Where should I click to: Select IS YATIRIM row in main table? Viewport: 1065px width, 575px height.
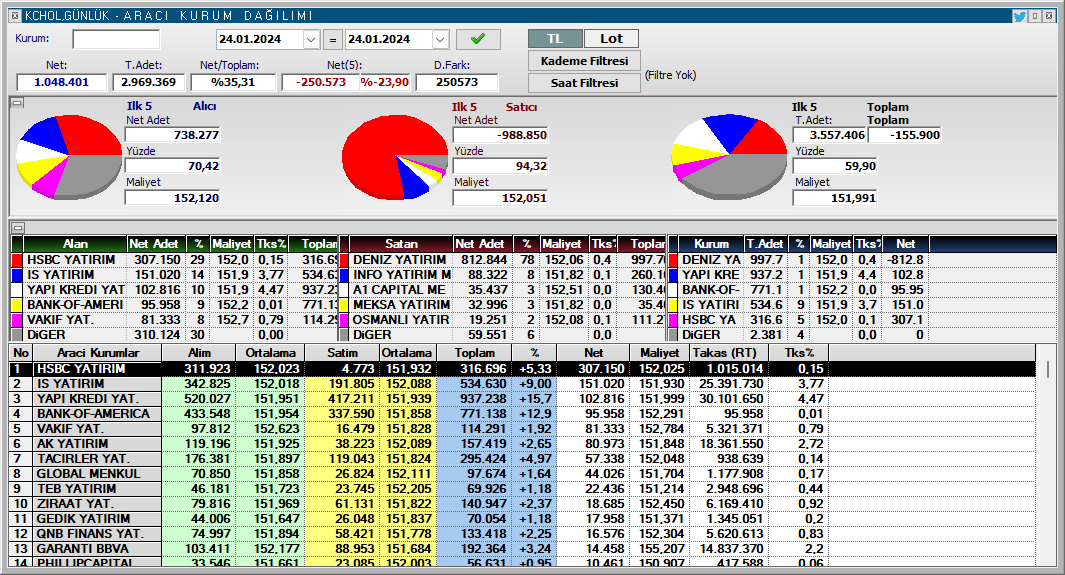522,384
